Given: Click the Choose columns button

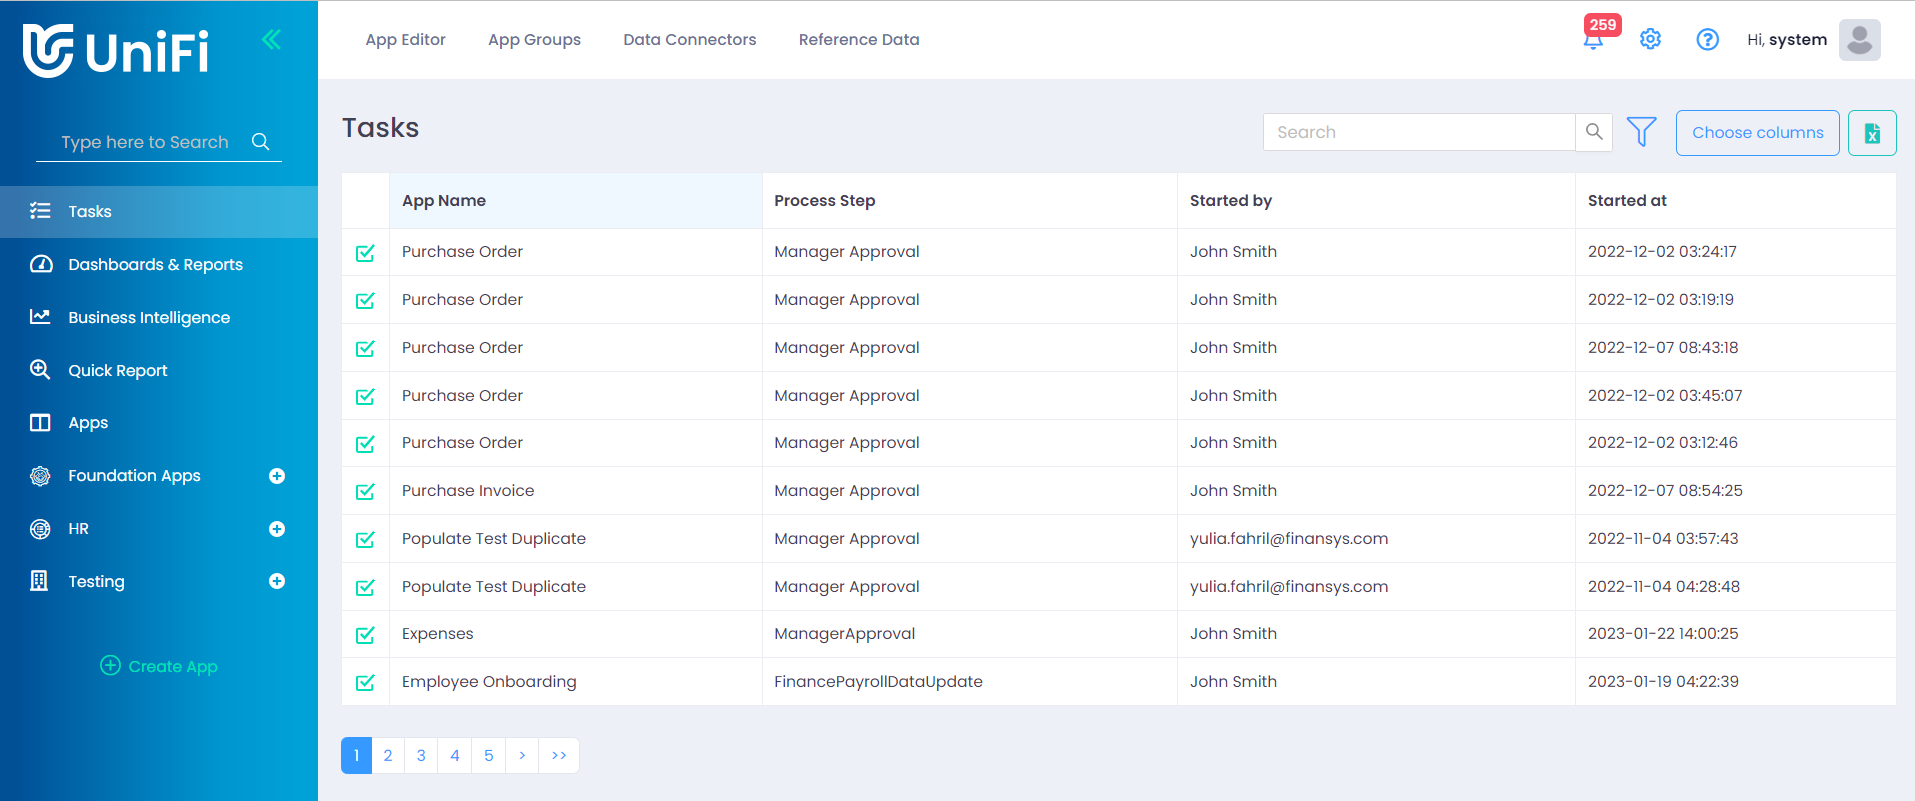Looking at the screenshot, I should [x=1757, y=133].
